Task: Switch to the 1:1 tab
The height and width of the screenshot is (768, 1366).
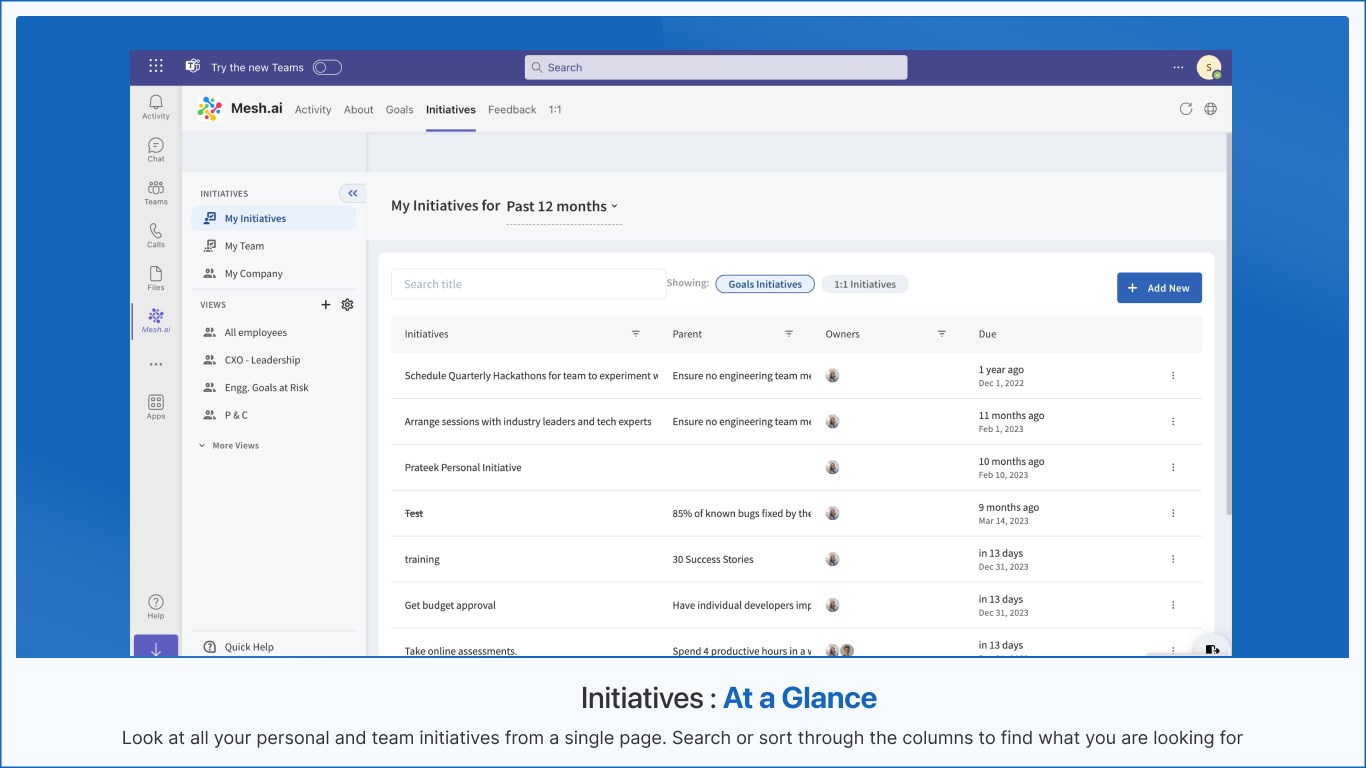Action: click(x=555, y=110)
